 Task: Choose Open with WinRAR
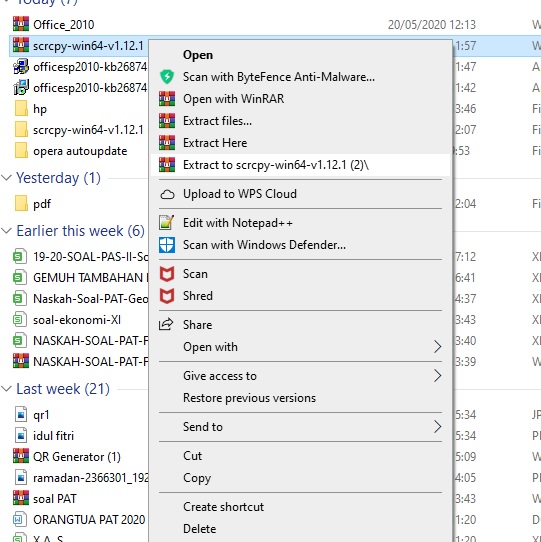tap(300, 99)
